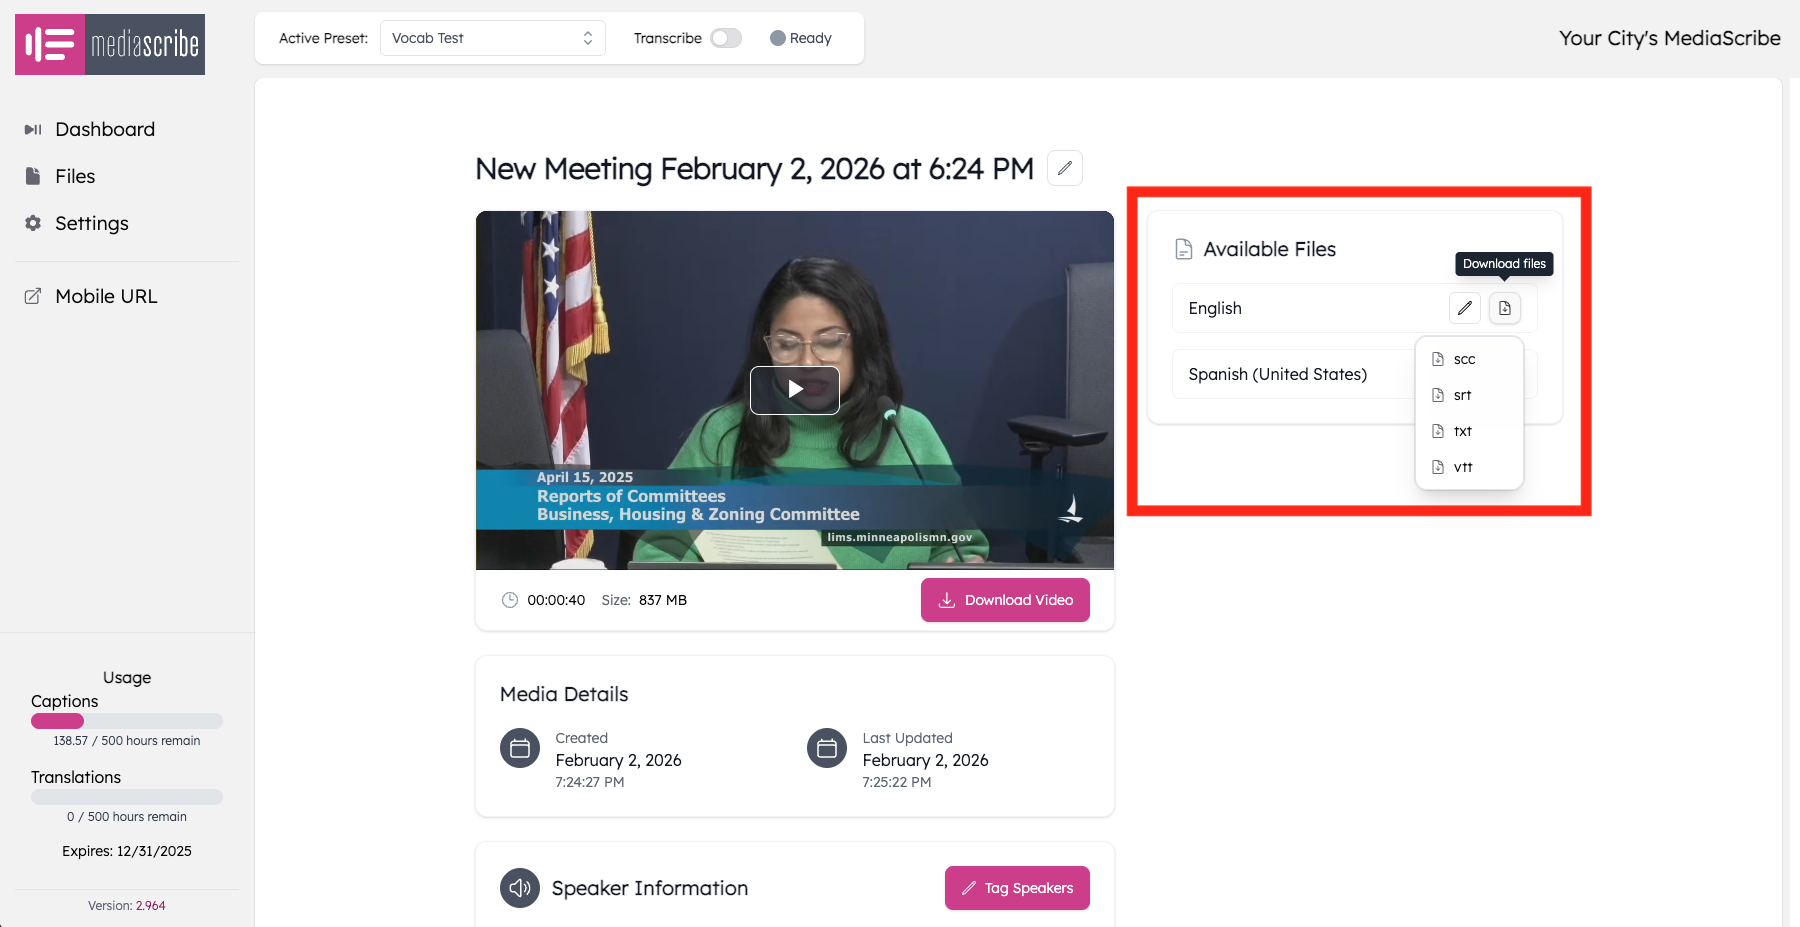1800x927 pixels.
Task: Click the Available Files document icon
Action: click(1184, 249)
